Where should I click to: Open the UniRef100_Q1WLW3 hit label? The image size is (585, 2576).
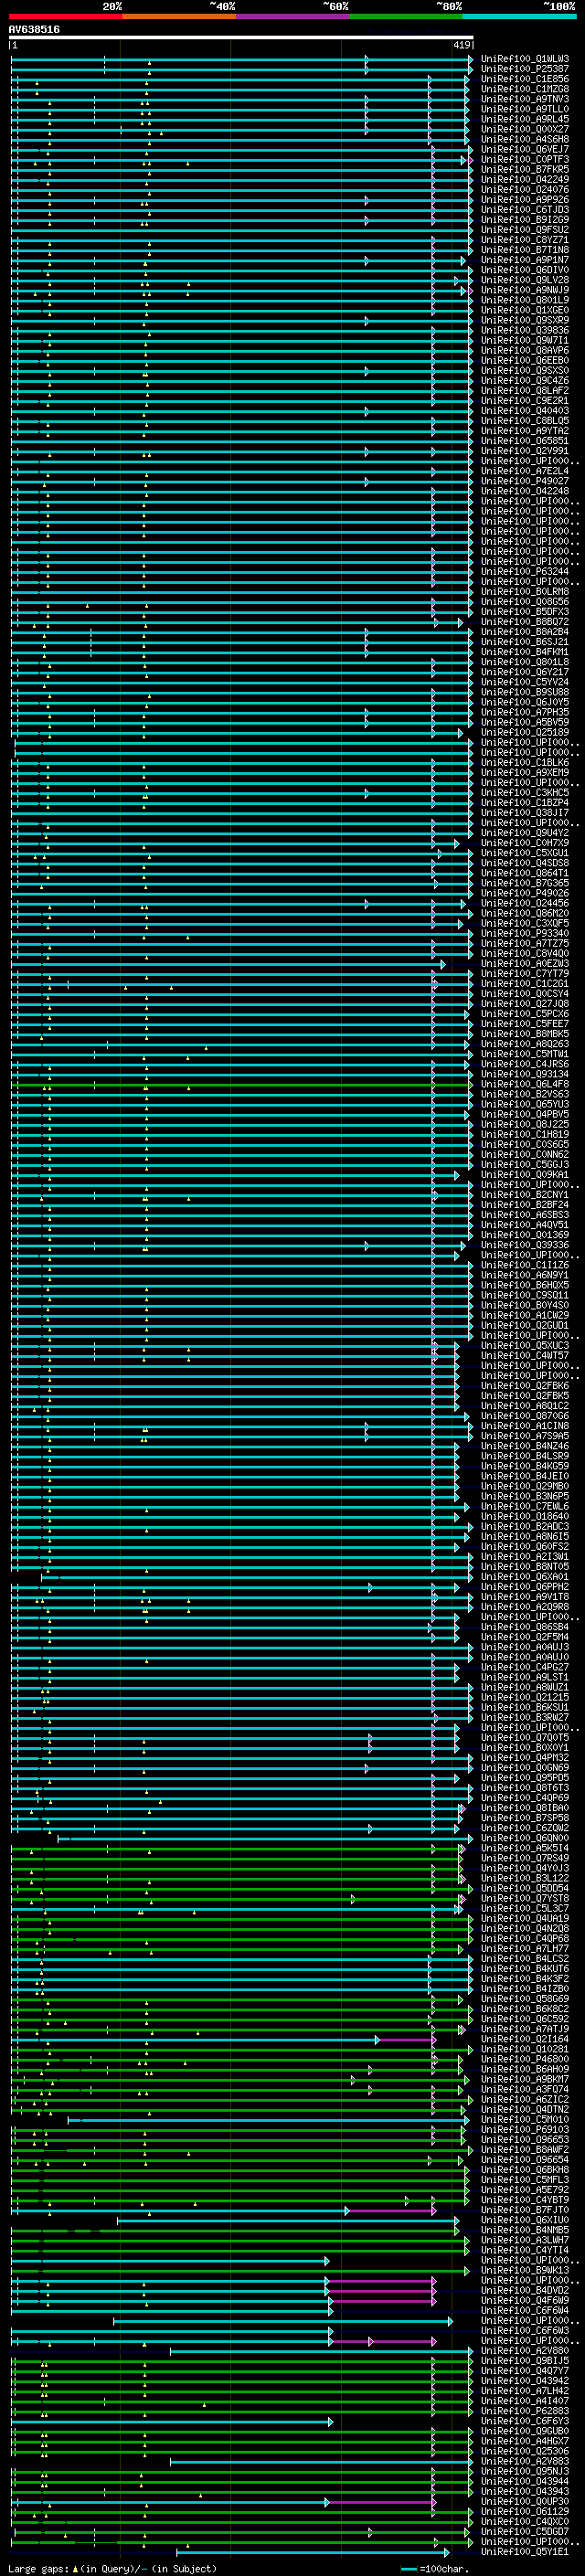(524, 59)
